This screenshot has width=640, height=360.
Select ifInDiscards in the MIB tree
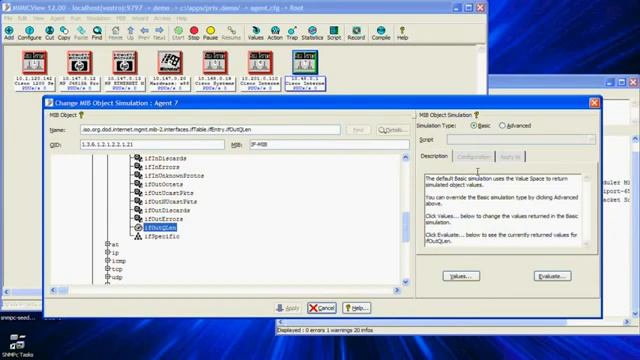[165, 158]
